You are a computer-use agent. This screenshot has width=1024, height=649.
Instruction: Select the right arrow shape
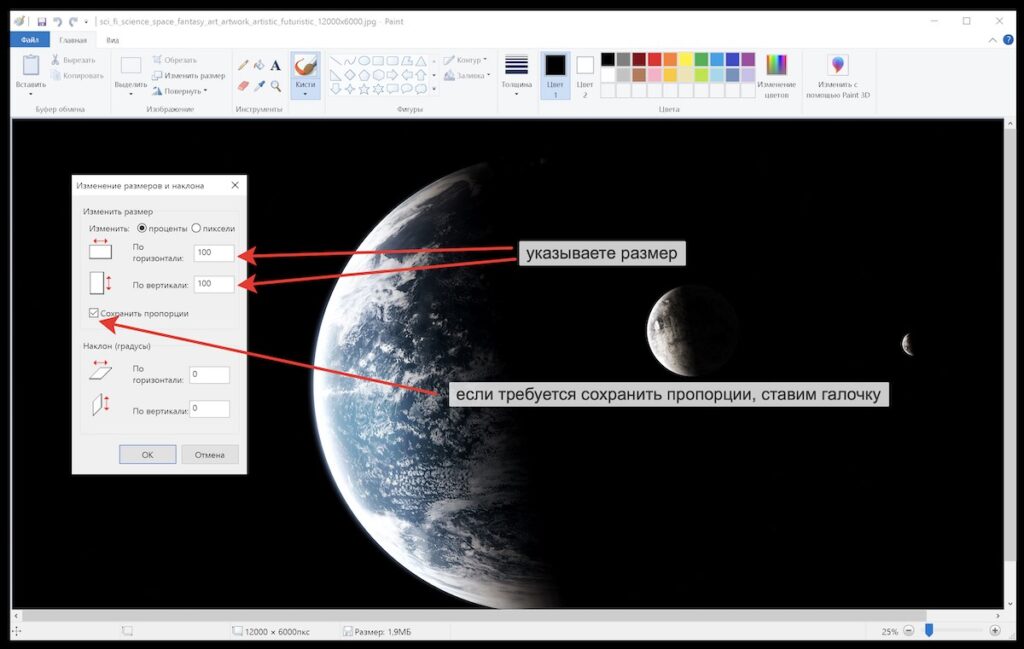(392, 75)
